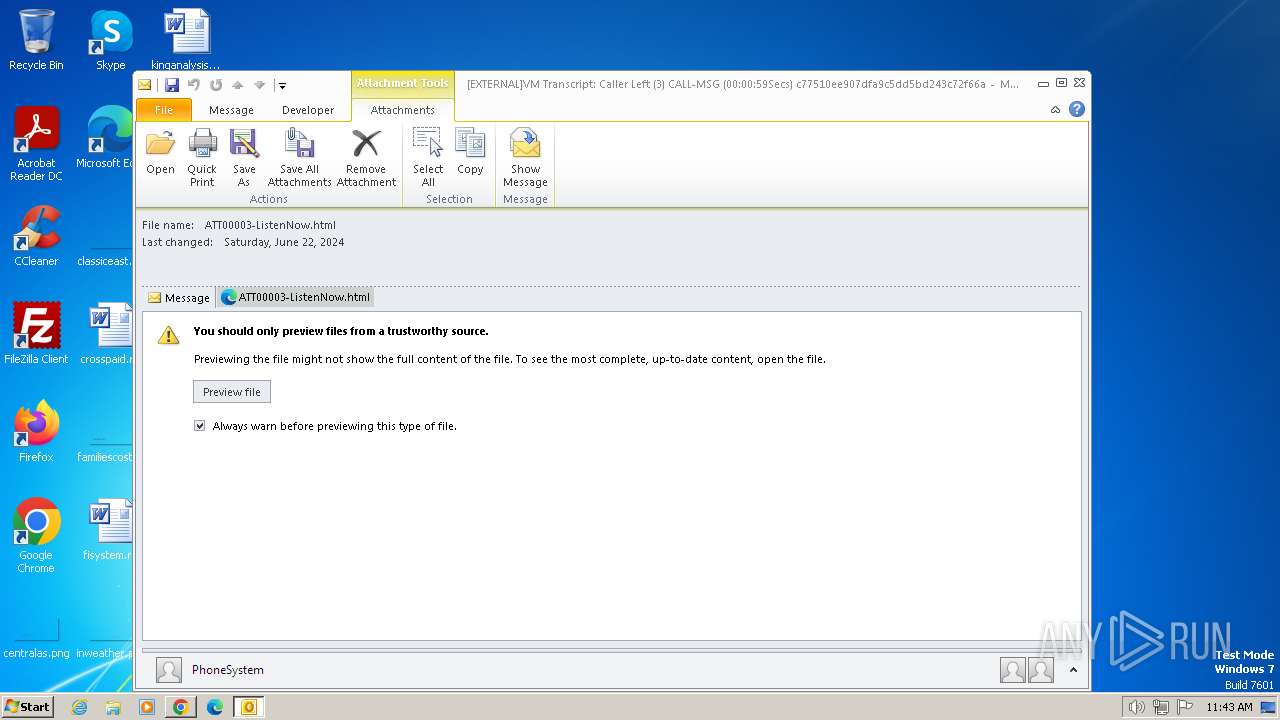Image resolution: width=1280 pixels, height=720 pixels.
Task: Switch to the Developer ribbon tab
Action: 308,110
